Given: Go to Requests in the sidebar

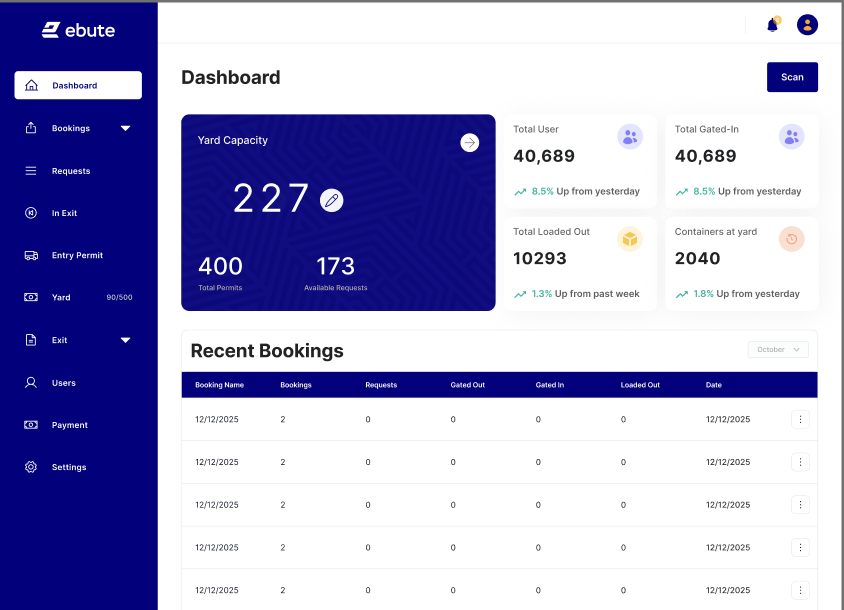Looking at the screenshot, I should coord(70,171).
